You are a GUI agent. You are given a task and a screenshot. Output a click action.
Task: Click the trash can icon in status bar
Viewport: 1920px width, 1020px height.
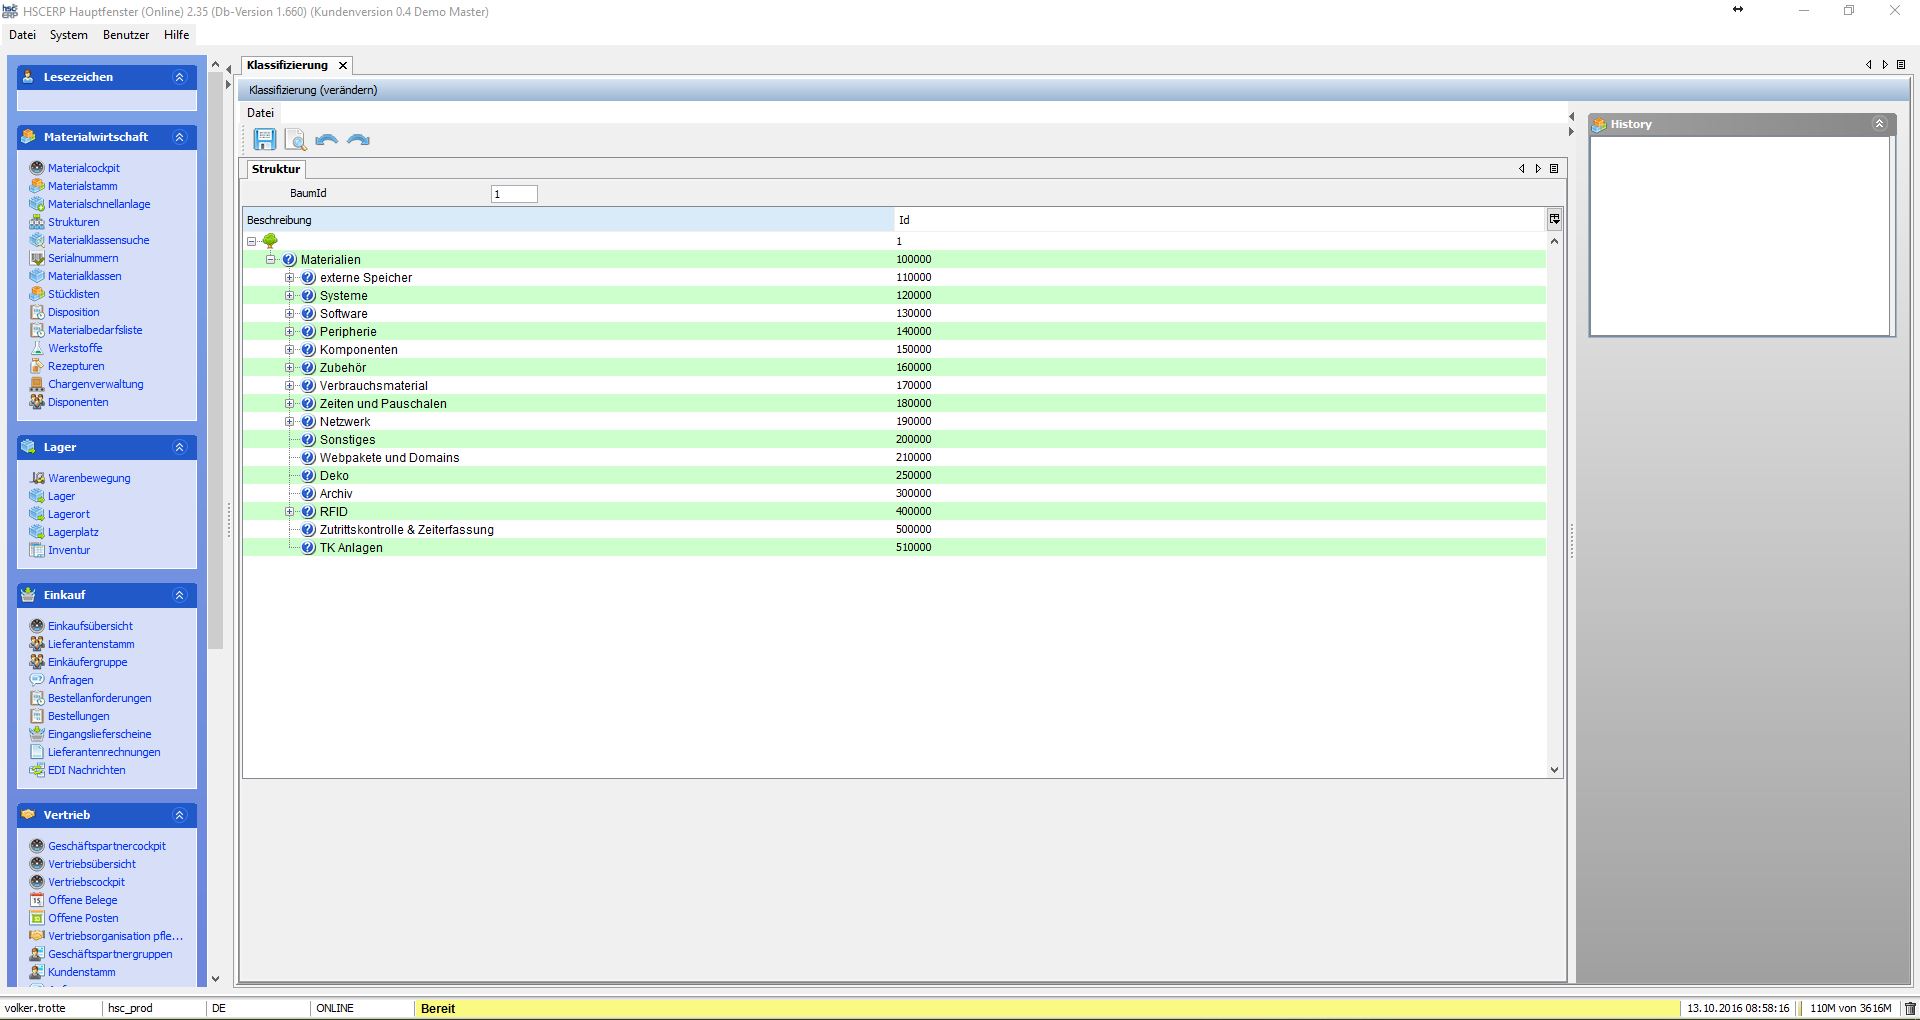click(1910, 1008)
